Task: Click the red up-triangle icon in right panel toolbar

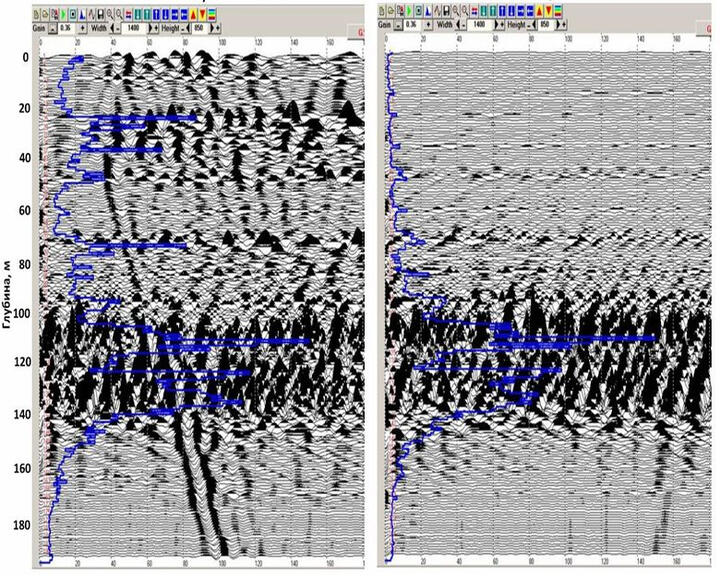Action: pyautogui.click(x=539, y=10)
